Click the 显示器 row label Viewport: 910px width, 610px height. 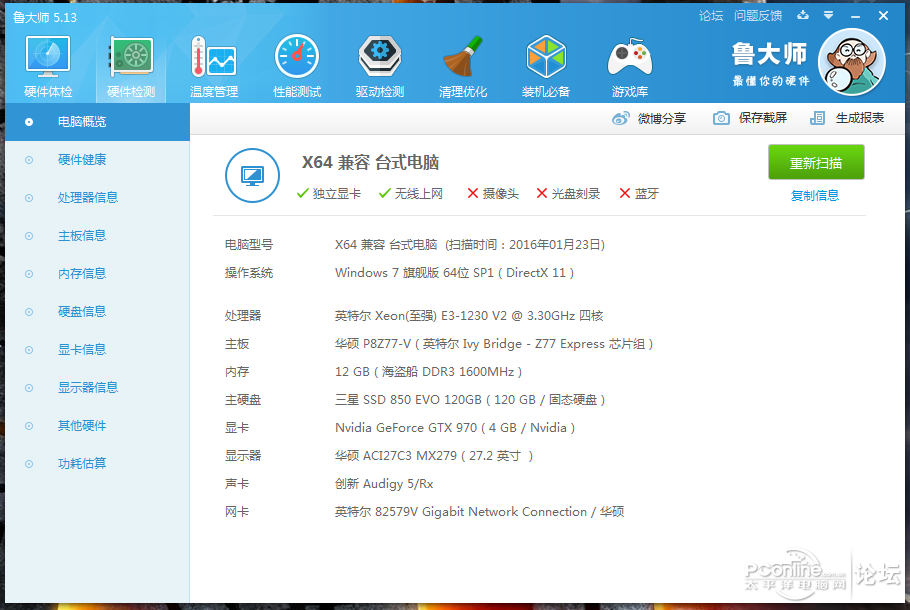(x=243, y=456)
